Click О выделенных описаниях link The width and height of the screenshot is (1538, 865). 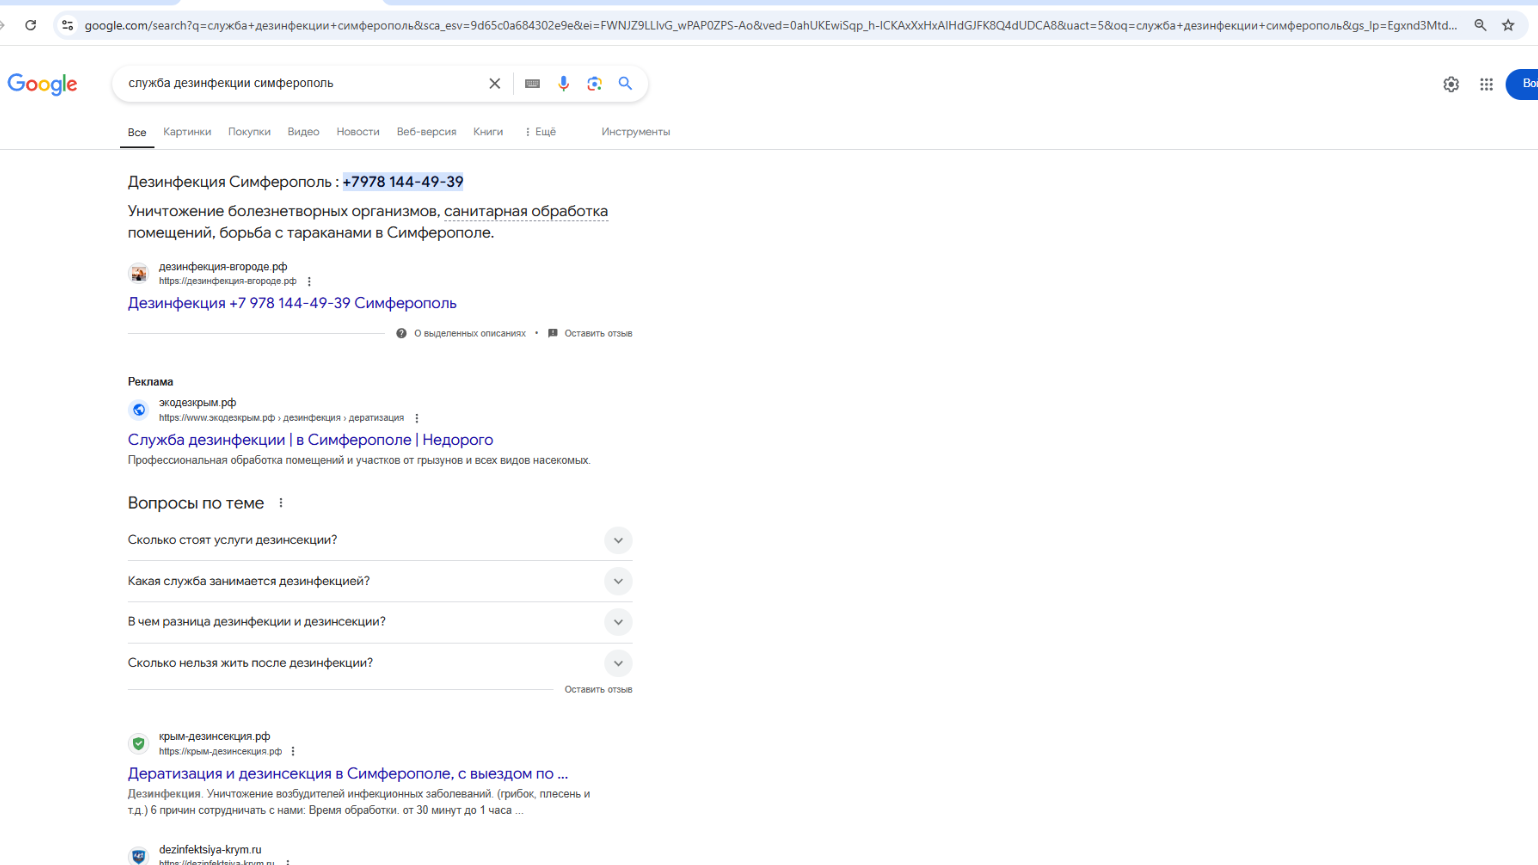click(x=469, y=334)
